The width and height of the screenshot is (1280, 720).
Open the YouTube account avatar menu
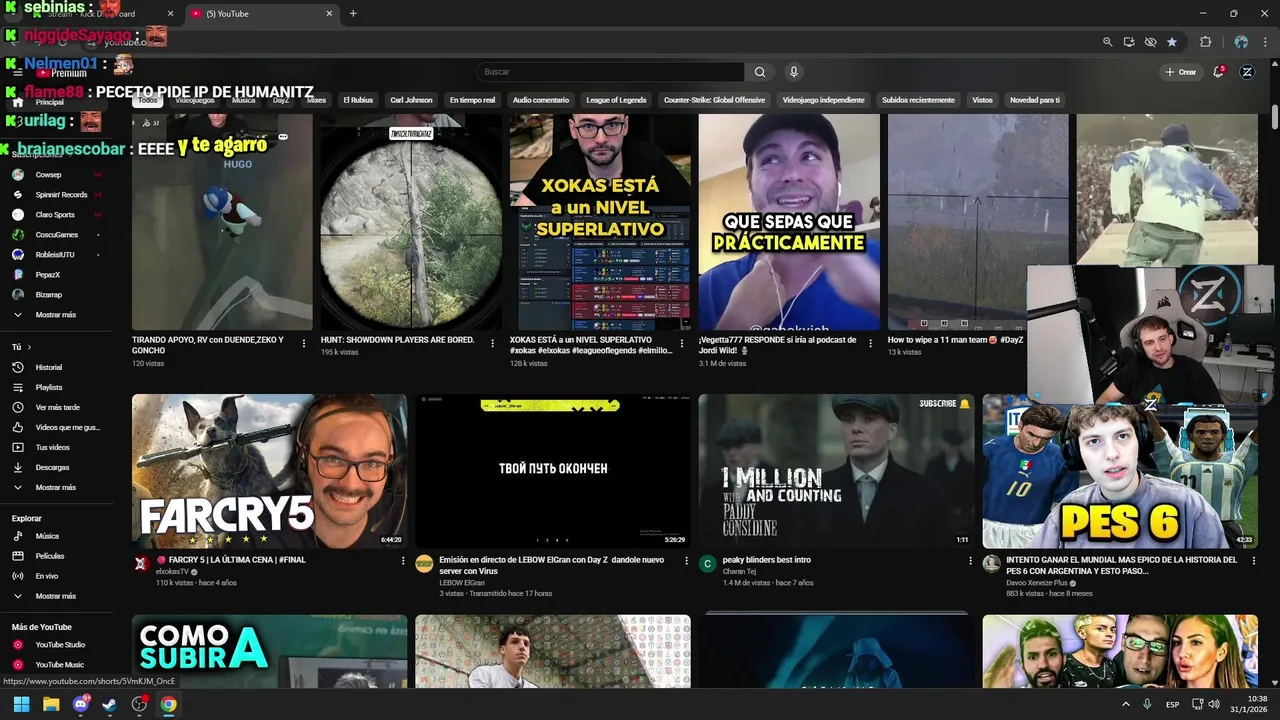1247,72
